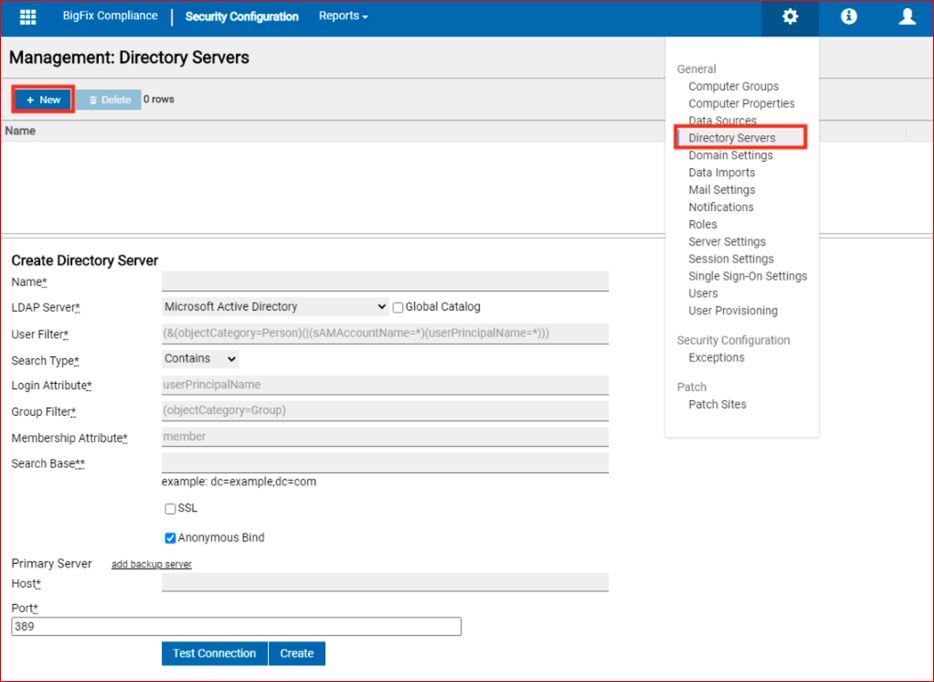This screenshot has height=682, width=934.
Task: Focus the Host input field
Action: (x=385, y=582)
